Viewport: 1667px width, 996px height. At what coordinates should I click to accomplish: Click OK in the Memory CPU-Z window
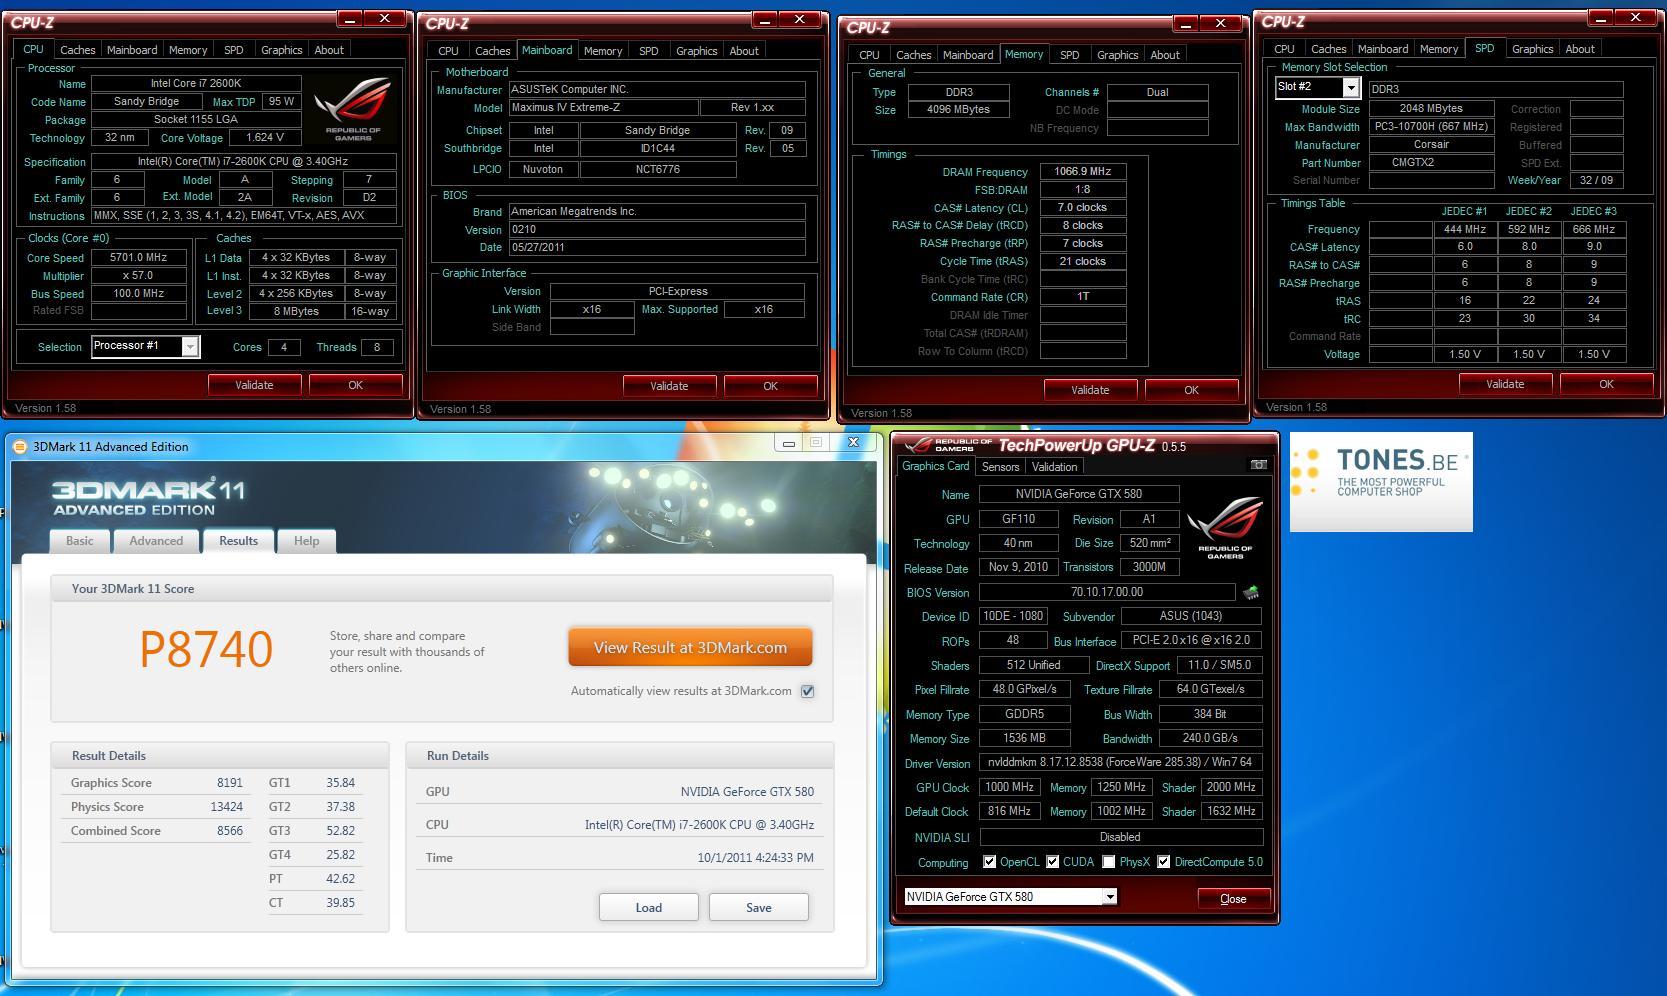tap(1191, 390)
